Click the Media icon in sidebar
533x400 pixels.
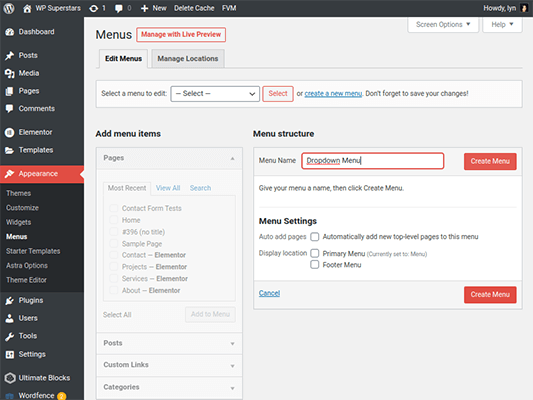(x=10, y=73)
